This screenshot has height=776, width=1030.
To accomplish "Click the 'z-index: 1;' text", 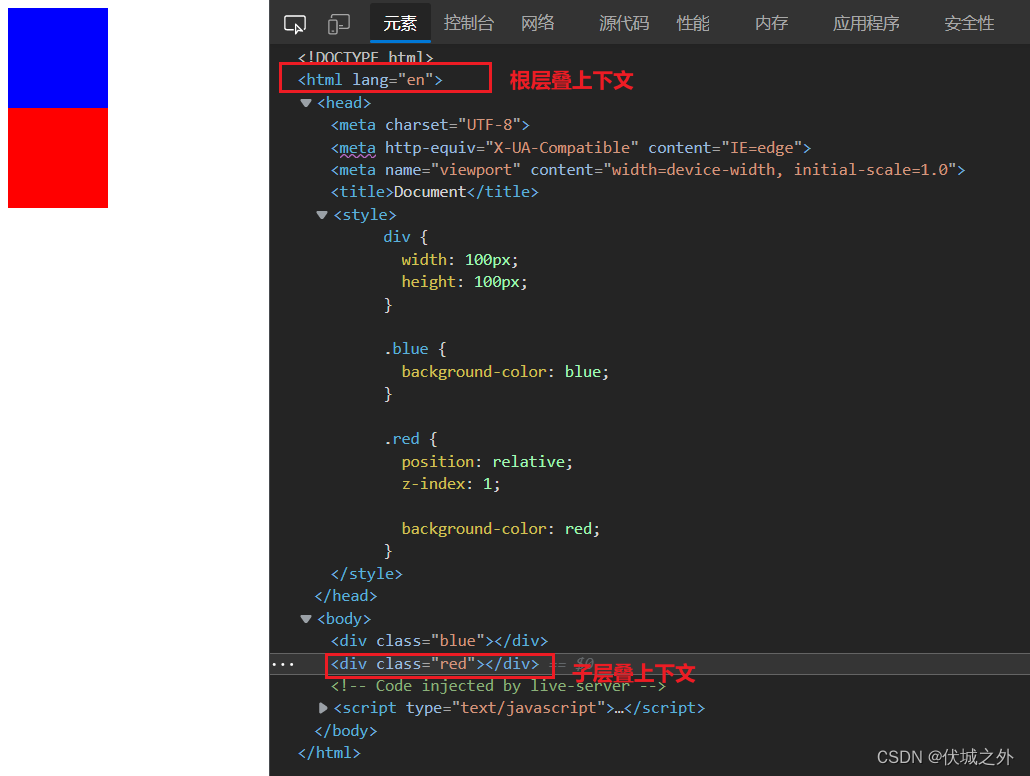I will click(451, 484).
